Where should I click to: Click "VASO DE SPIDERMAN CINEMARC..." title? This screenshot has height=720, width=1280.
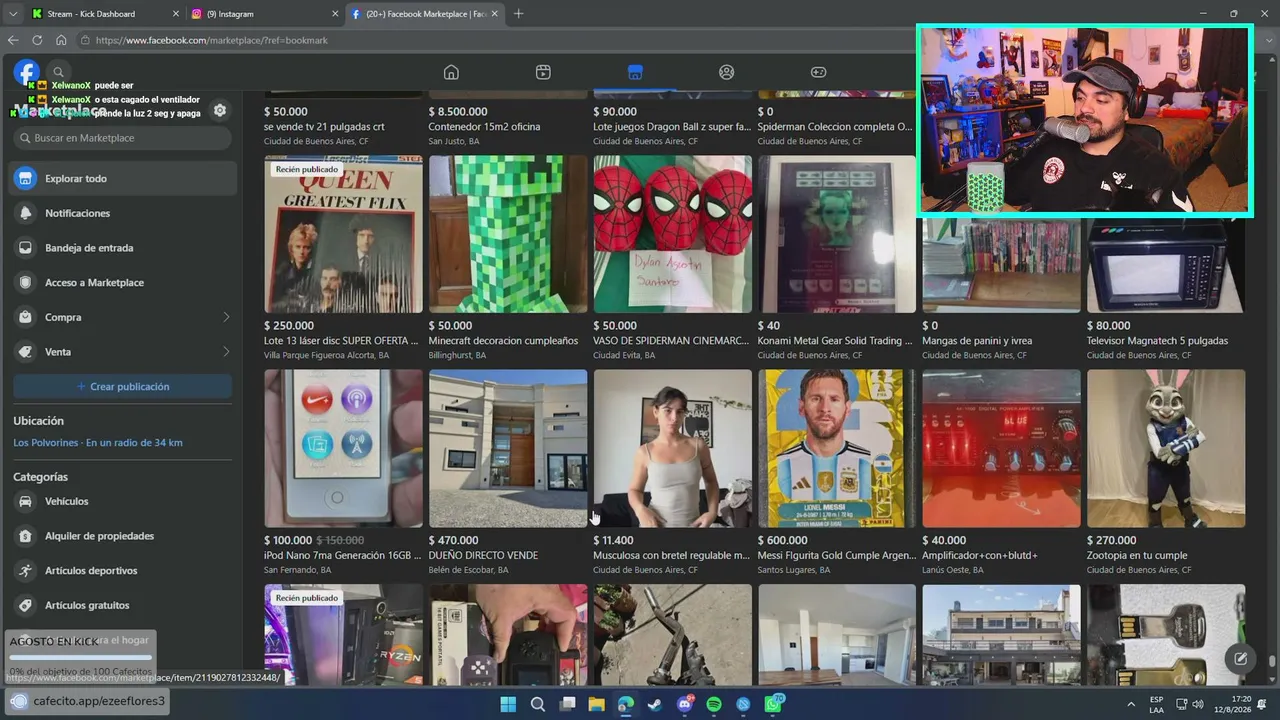671,341
